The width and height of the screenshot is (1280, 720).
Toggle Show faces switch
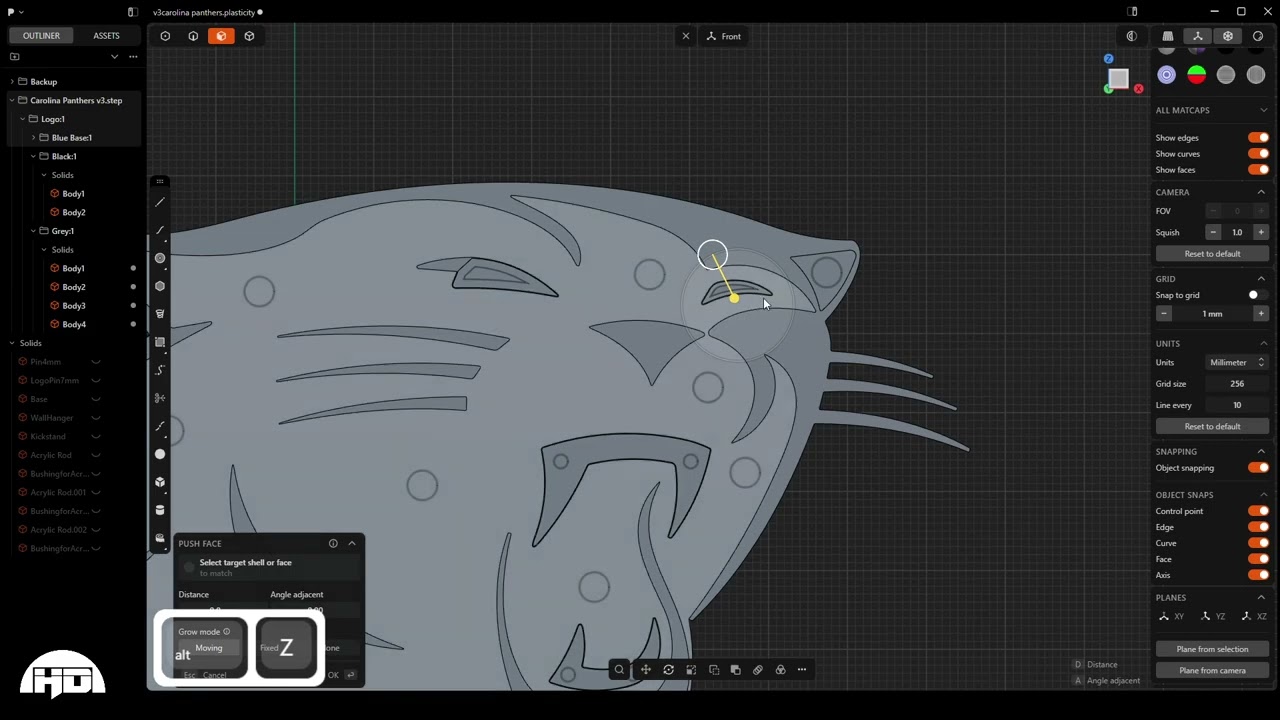1258,170
